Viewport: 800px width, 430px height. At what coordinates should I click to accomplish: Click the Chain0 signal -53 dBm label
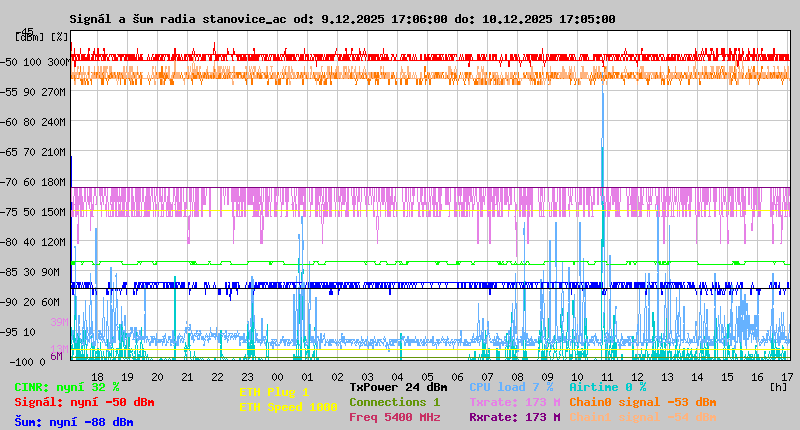(642, 402)
